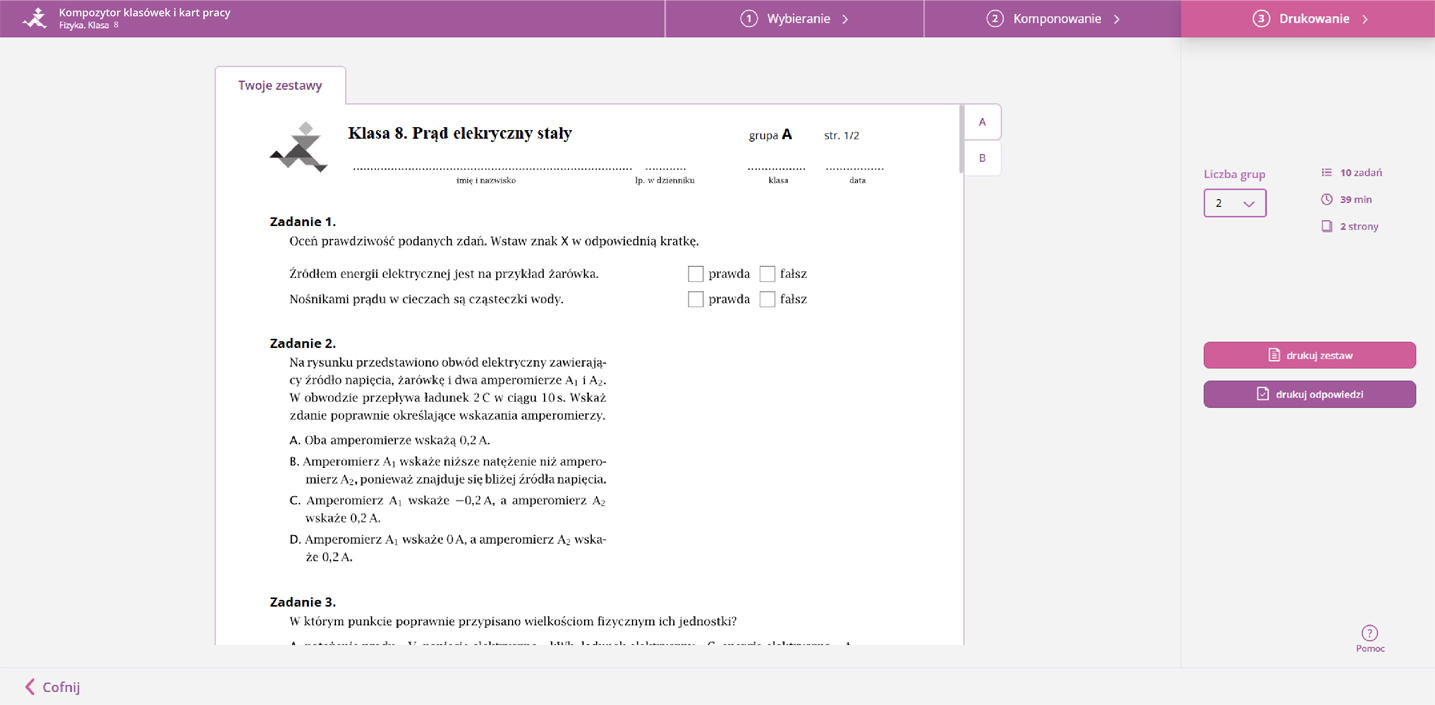This screenshot has height=705, width=1435.
Task: Click the 'data' dotted line field
Action: 856,169
